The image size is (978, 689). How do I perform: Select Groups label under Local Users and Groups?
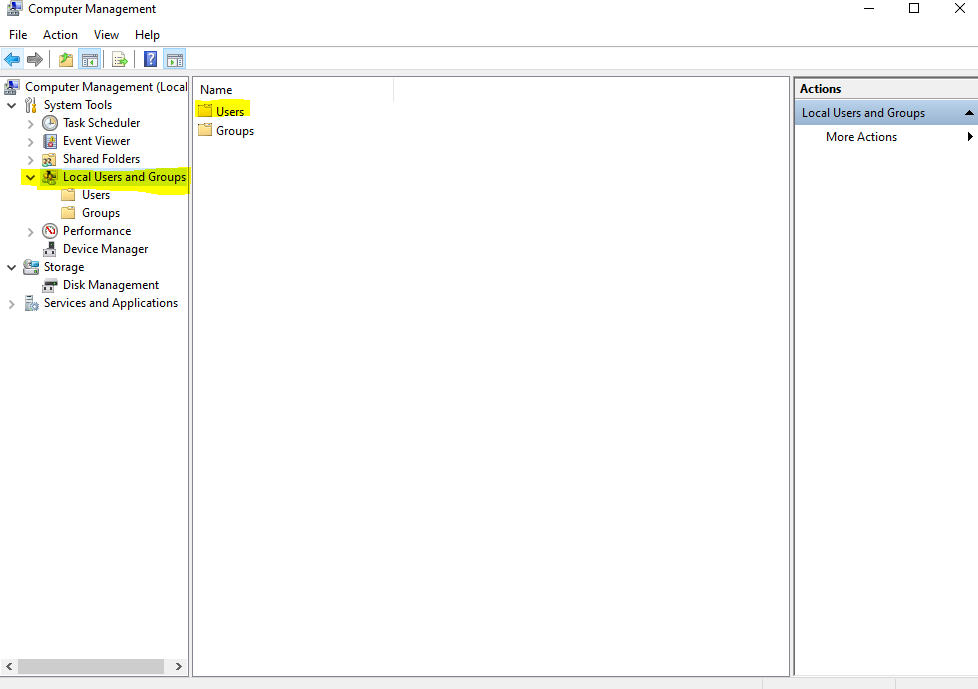click(x=101, y=213)
